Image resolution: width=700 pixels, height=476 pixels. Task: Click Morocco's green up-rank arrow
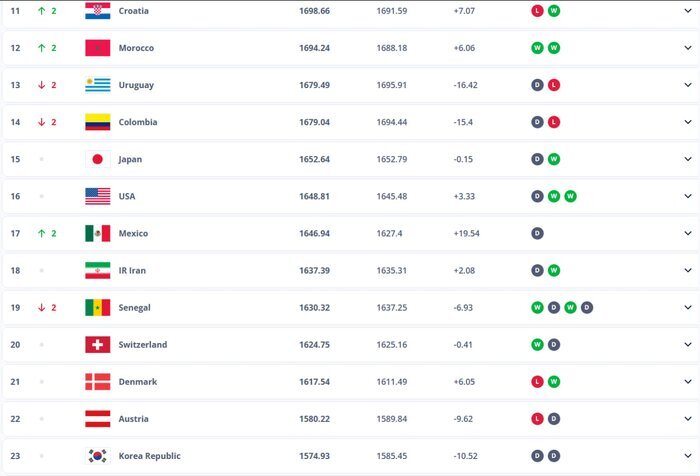[x=41, y=48]
